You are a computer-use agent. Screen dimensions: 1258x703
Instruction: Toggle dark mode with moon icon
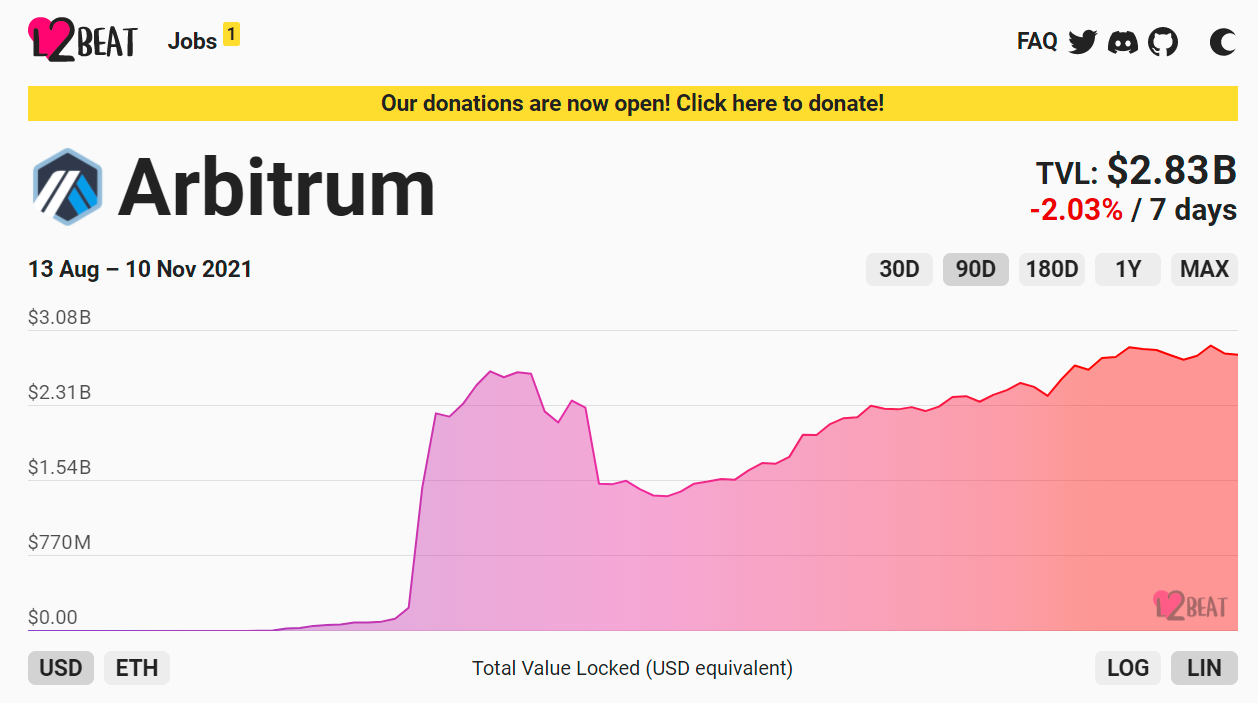[x=1222, y=42]
